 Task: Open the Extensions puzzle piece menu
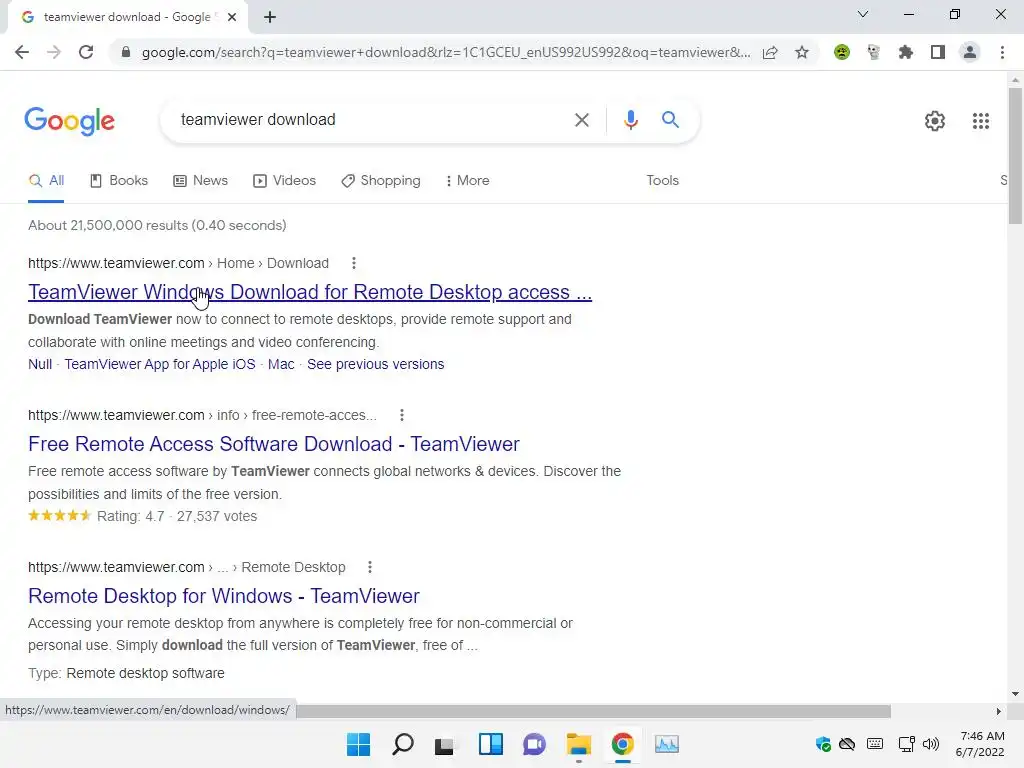pyautogui.click(x=905, y=52)
